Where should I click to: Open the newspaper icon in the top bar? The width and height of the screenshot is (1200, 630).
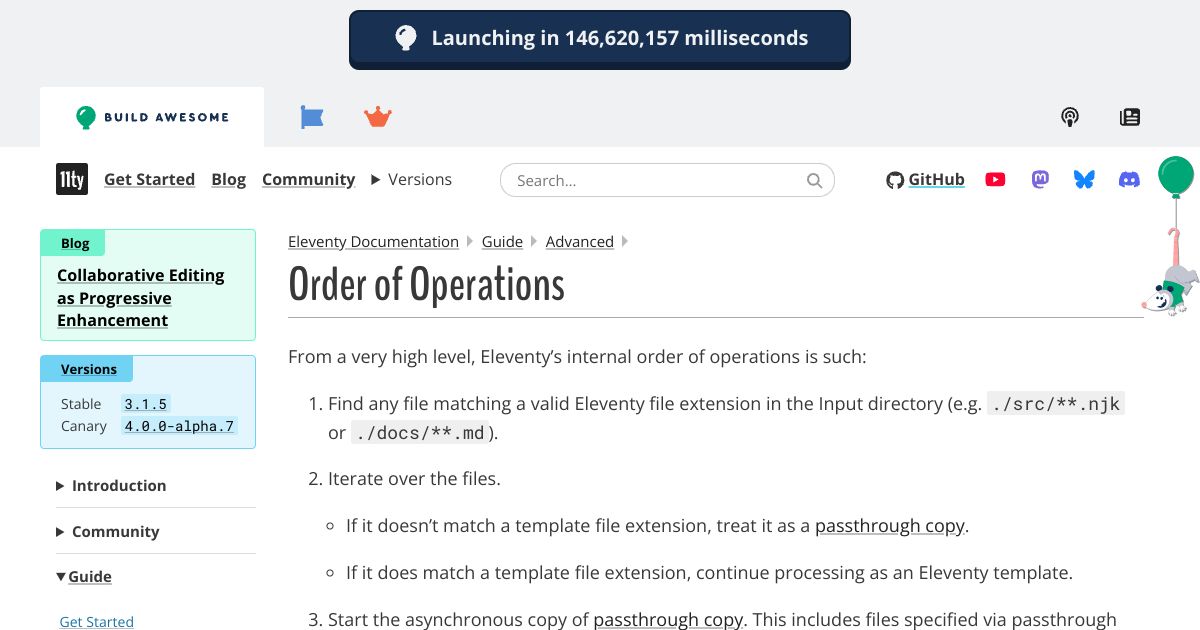click(1130, 117)
